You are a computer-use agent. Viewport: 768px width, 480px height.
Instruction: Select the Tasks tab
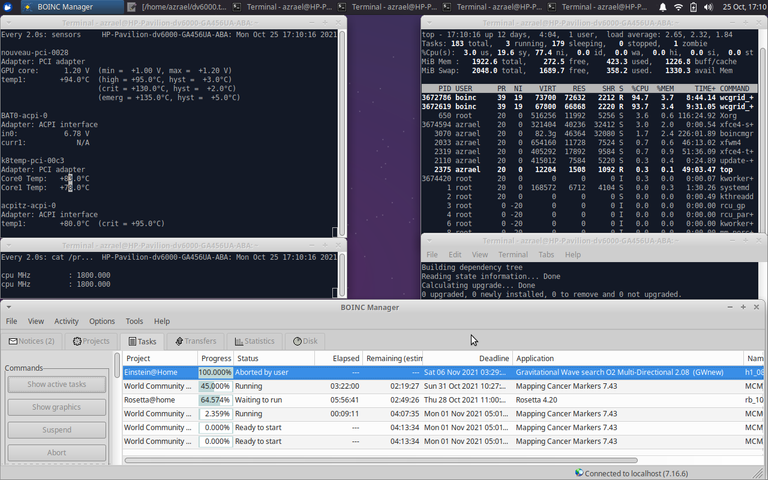(142, 341)
